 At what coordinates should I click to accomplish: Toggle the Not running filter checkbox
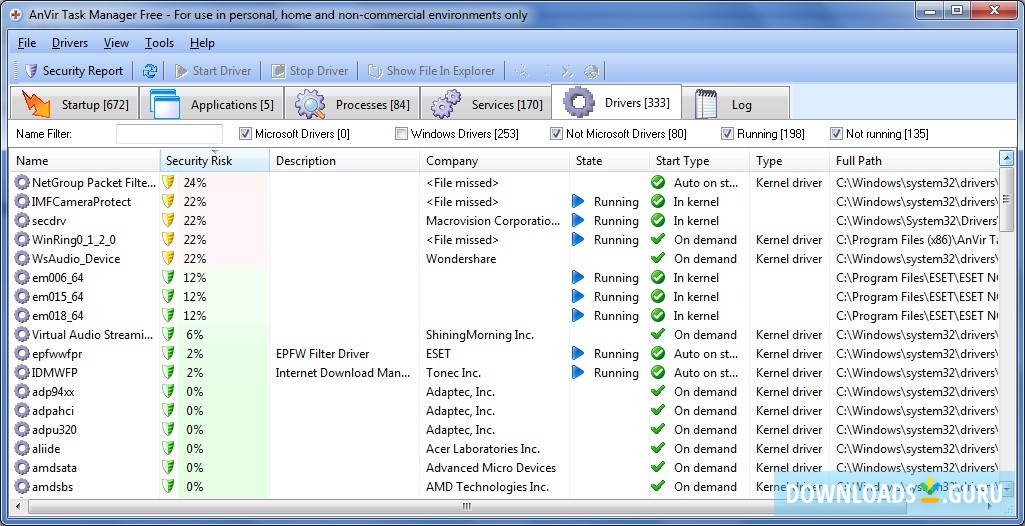(x=836, y=134)
